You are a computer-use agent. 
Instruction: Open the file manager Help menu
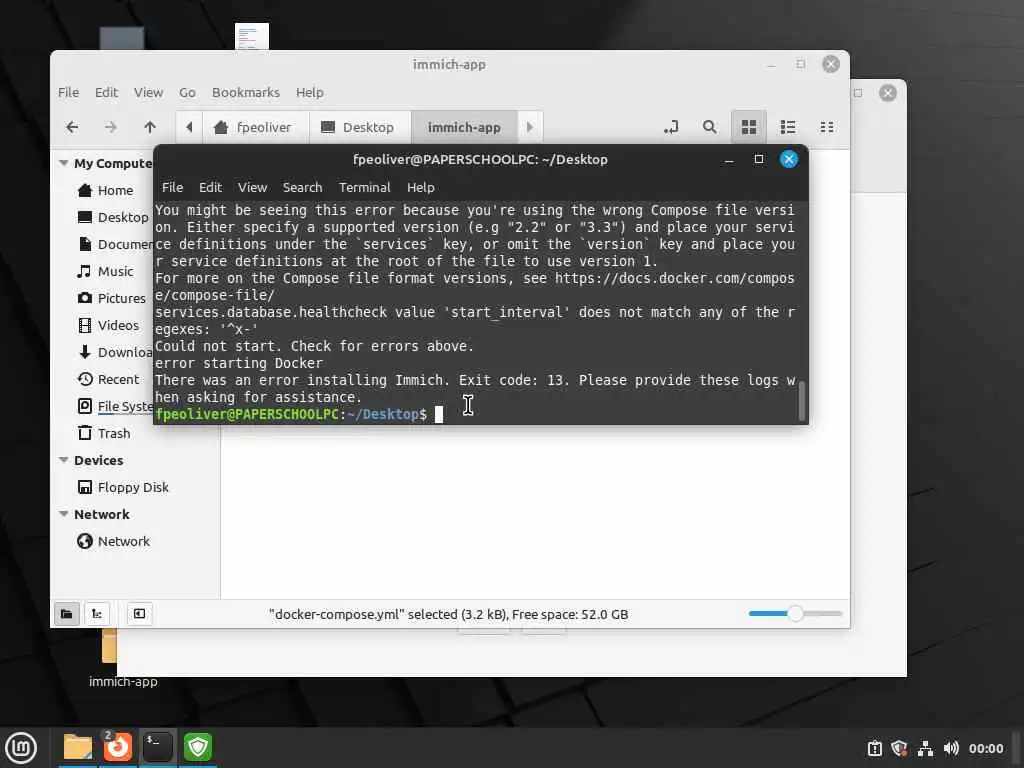310,93
